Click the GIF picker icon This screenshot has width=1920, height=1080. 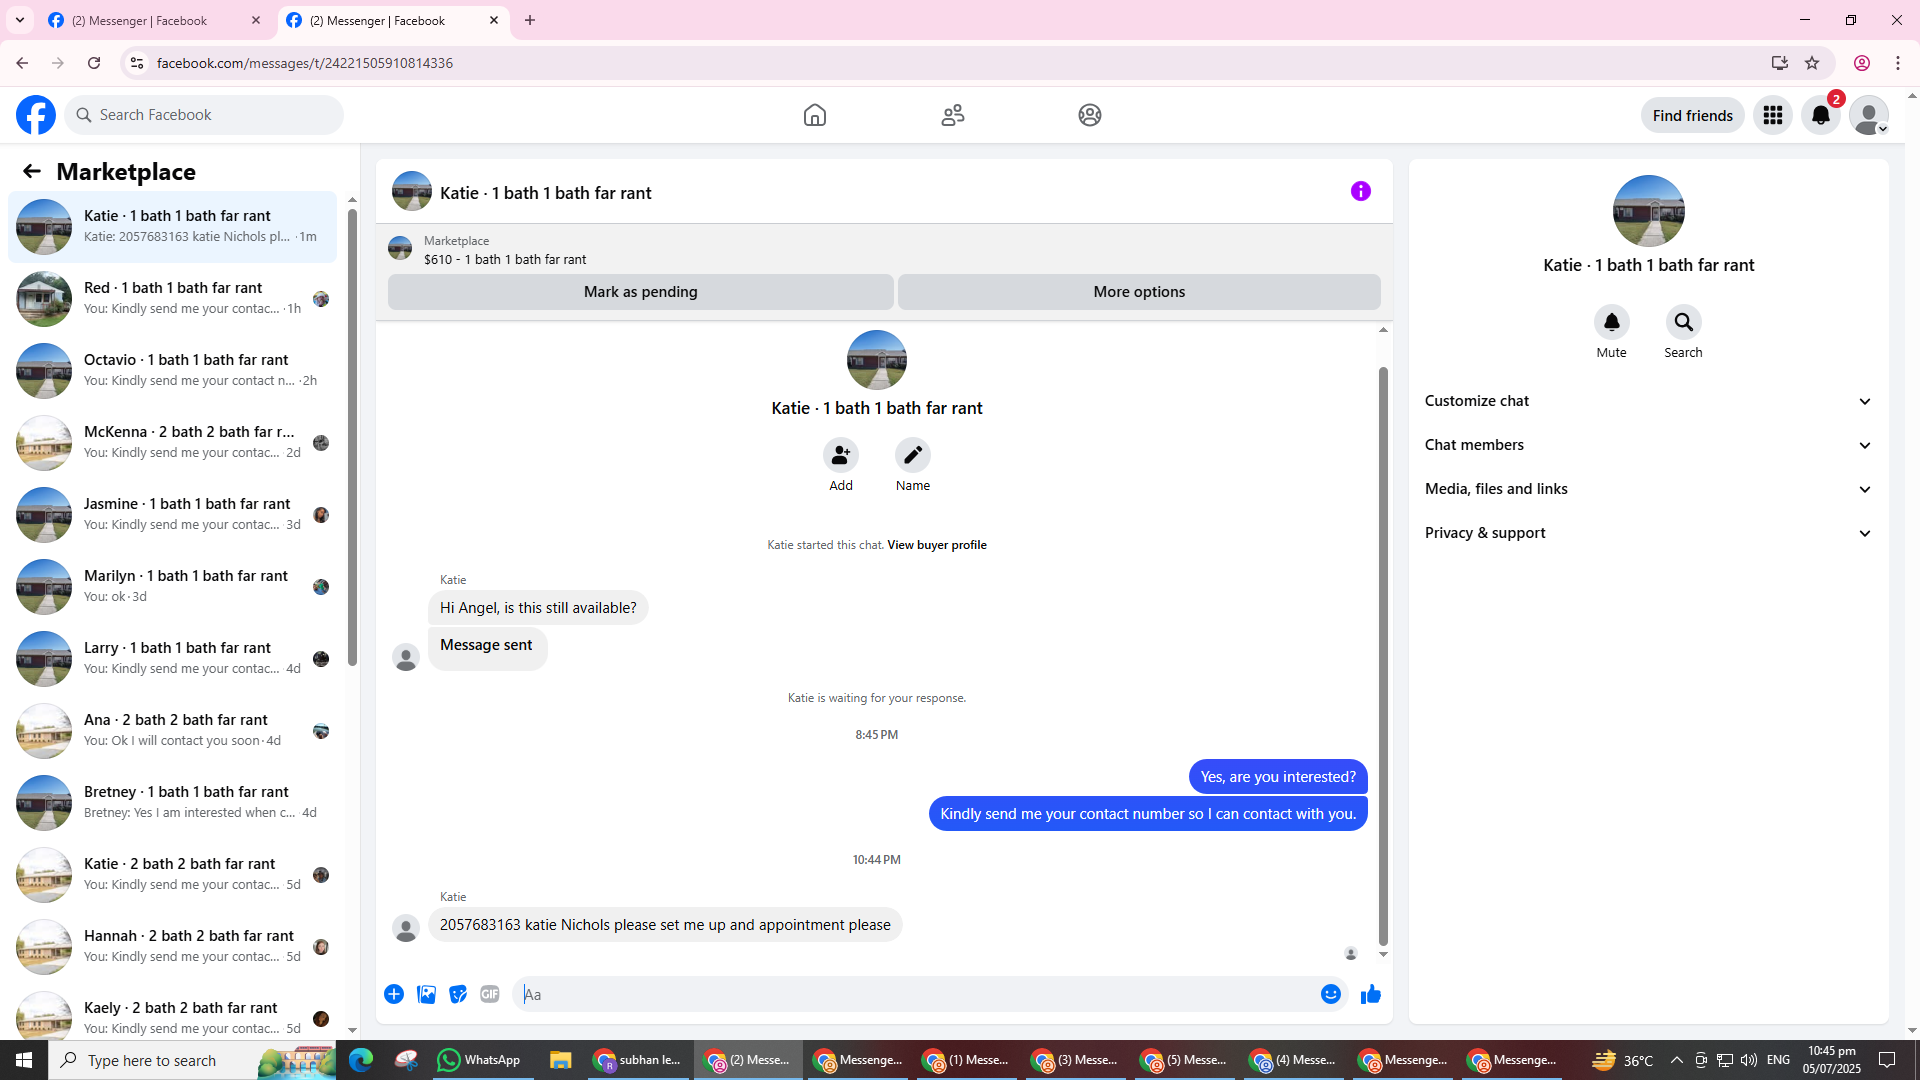click(x=489, y=994)
